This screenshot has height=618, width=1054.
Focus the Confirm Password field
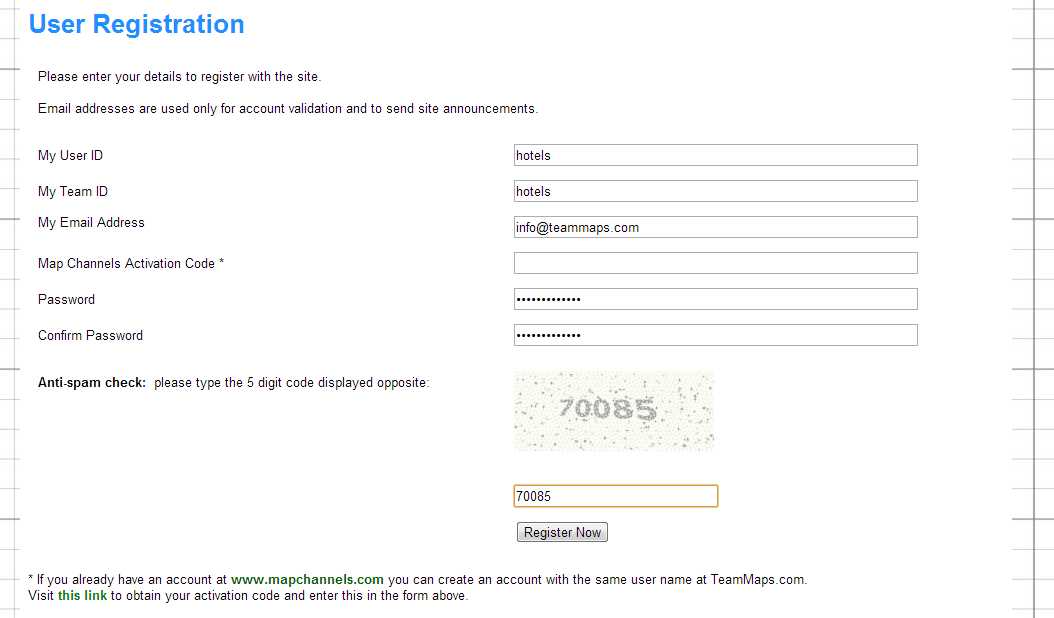715,335
